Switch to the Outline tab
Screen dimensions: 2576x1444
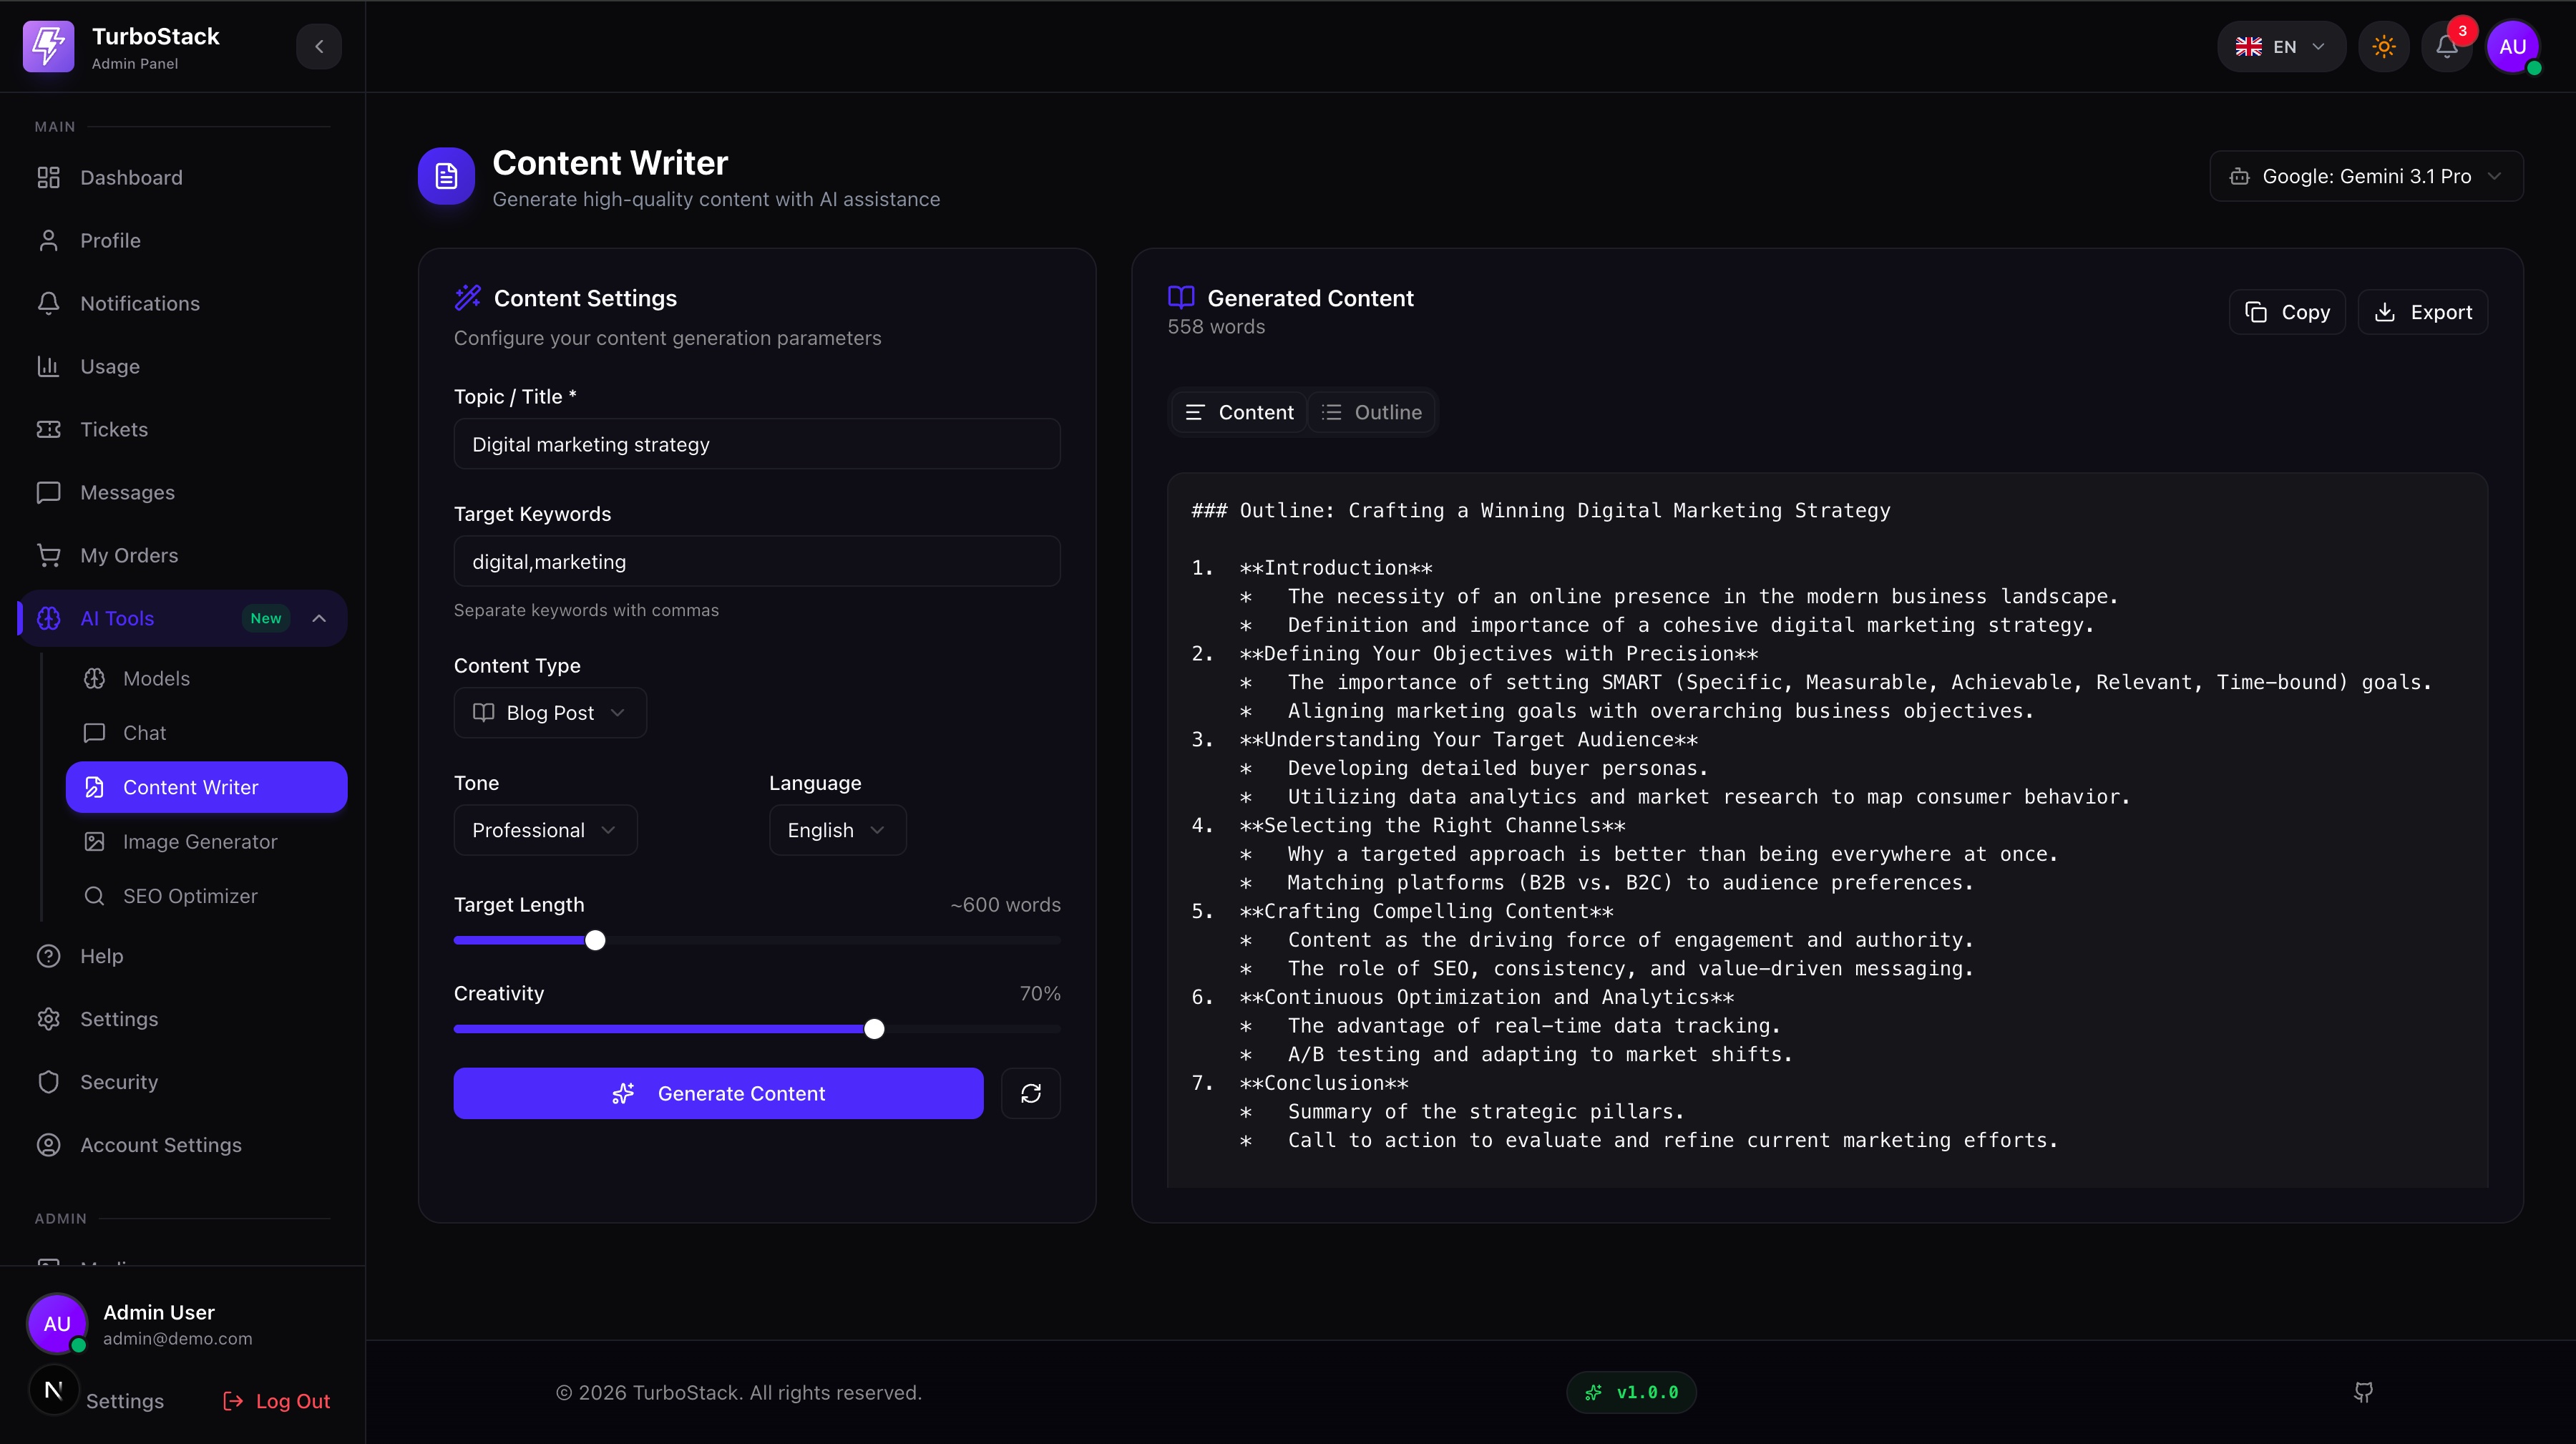point(1372,412)
